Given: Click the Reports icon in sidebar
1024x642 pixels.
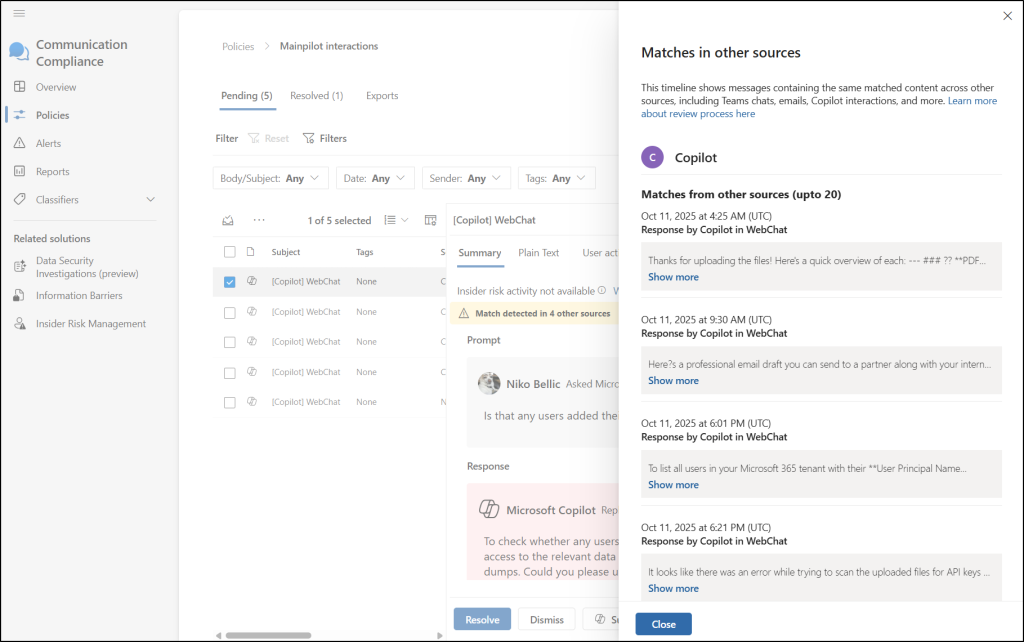Looking at the screenshot, I should click(19, 172).
